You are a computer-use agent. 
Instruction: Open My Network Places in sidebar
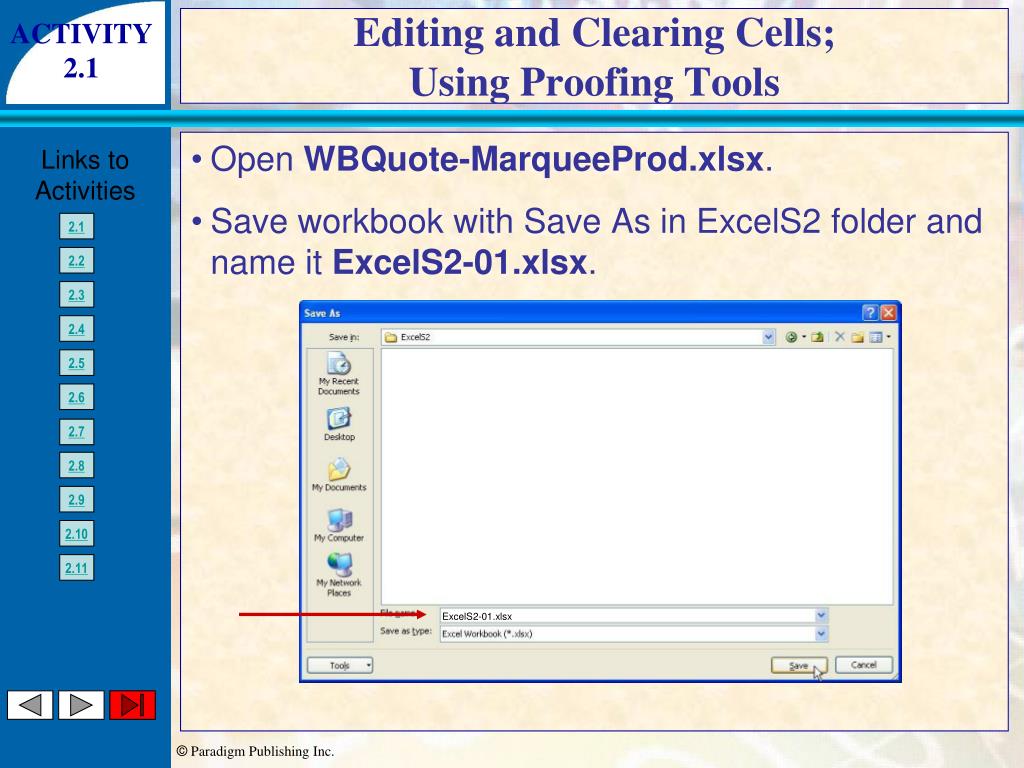[339, 574]
